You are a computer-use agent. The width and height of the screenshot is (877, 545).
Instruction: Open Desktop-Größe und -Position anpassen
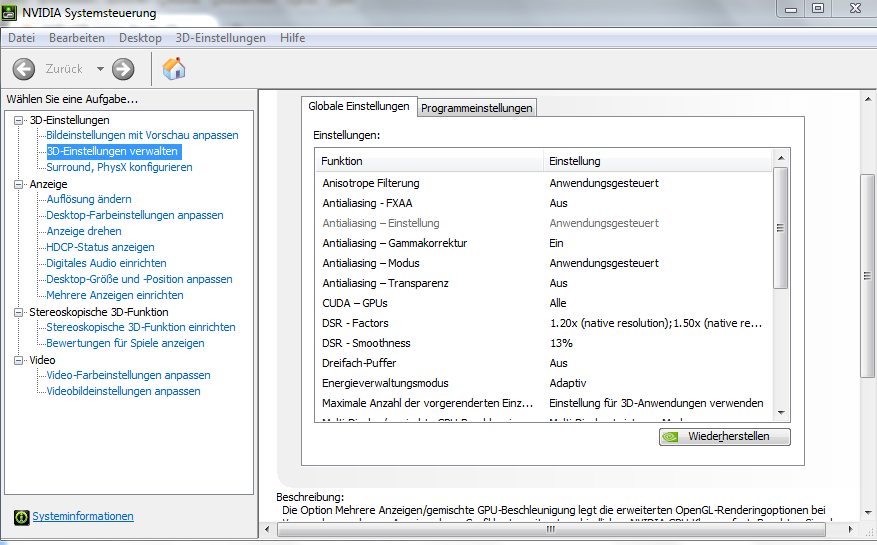[139, 279]
